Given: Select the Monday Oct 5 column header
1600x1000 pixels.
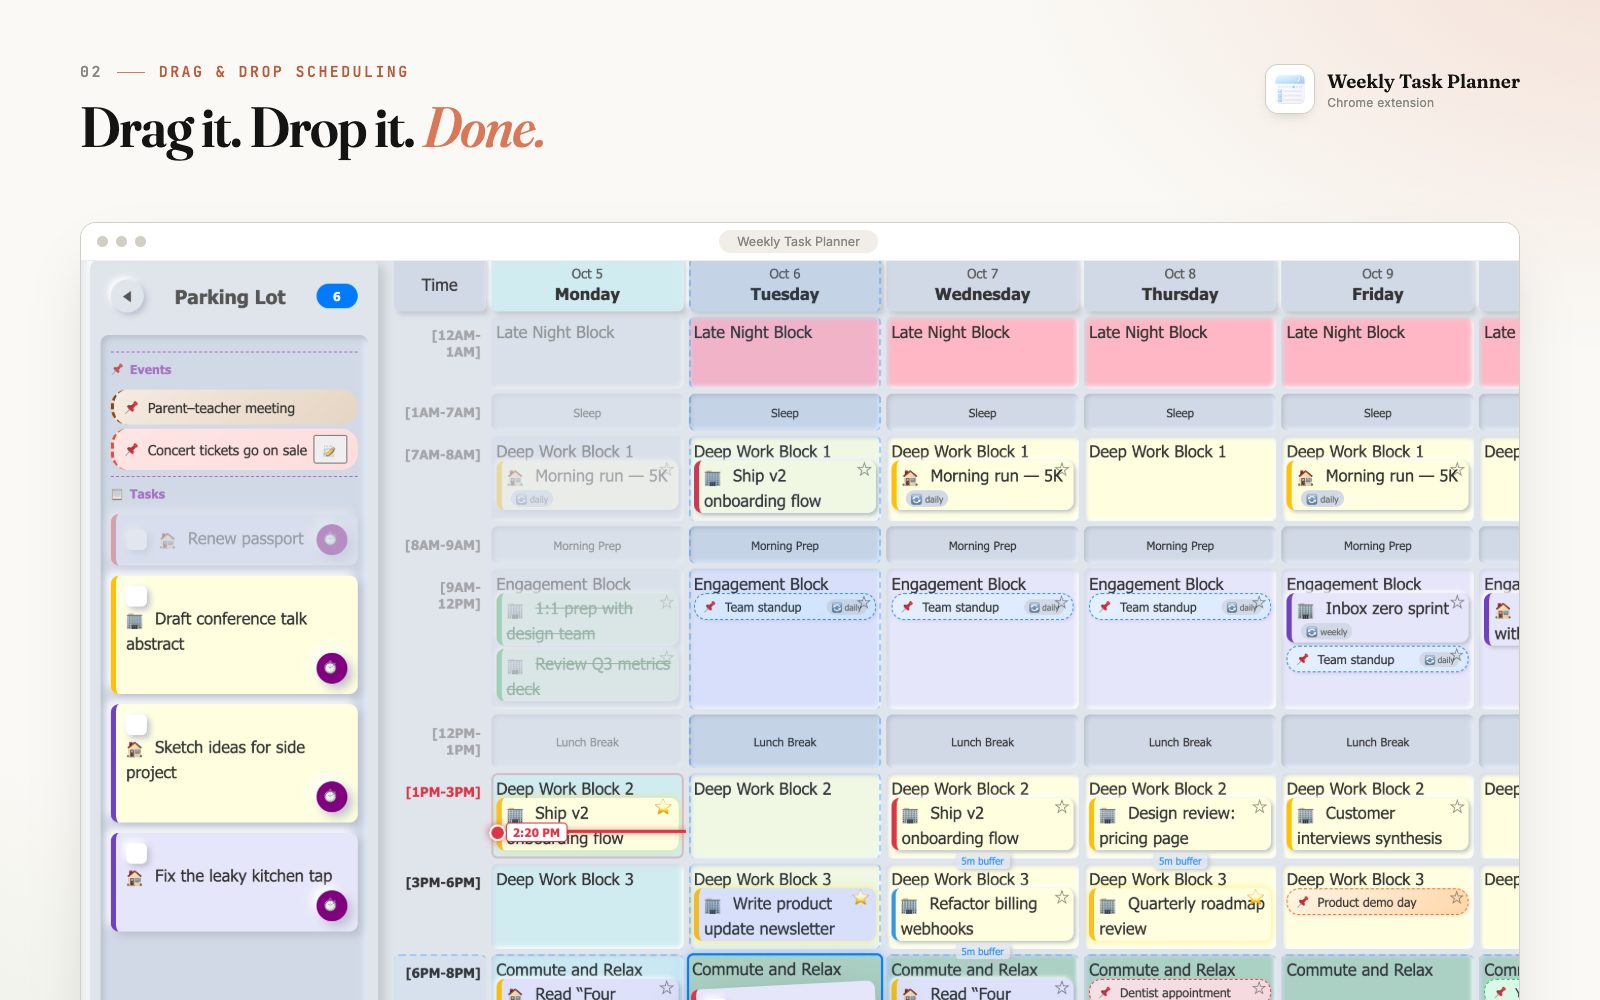Looking at the screenshot, I should [x=587, y=285].
